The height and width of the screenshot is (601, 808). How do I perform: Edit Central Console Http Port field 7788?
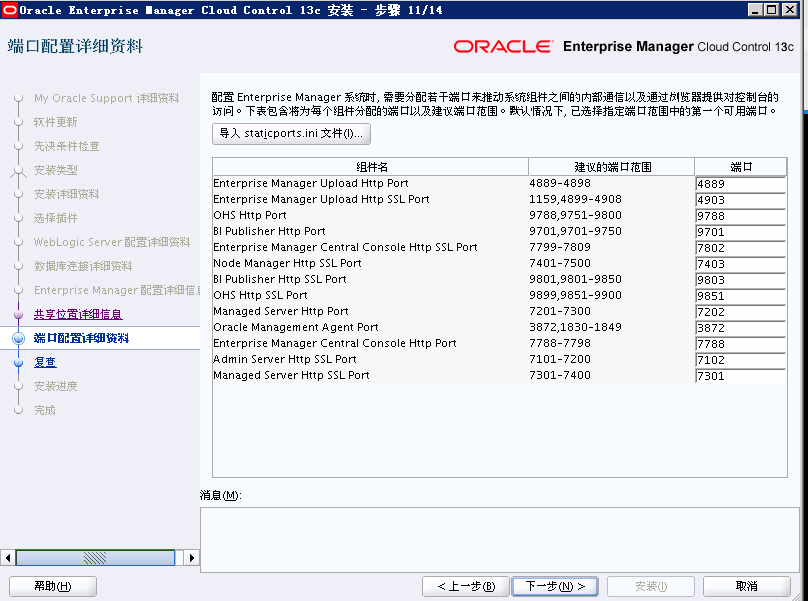coord(740,344)
